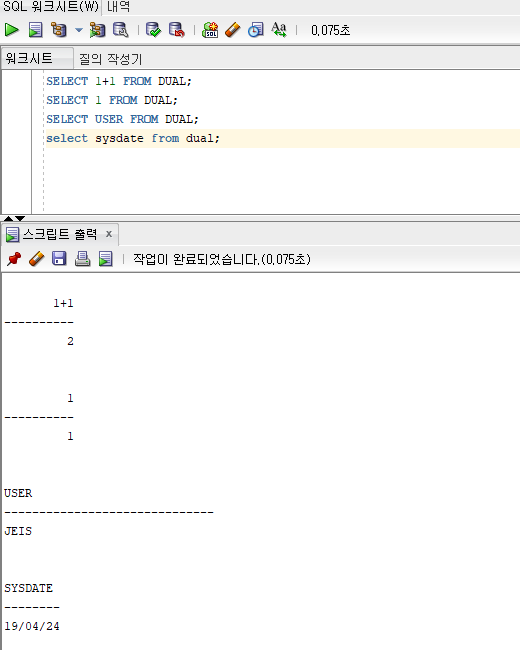Click the select sysdate from dual line
520x650 pixels.
[x=133, y=138]
